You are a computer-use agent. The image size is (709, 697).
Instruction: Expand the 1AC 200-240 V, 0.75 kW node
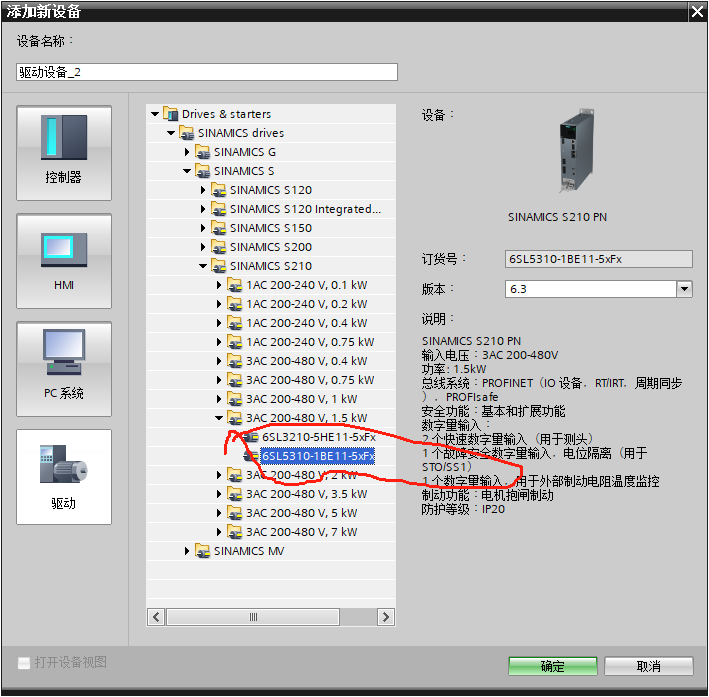[x=219, y=342]
